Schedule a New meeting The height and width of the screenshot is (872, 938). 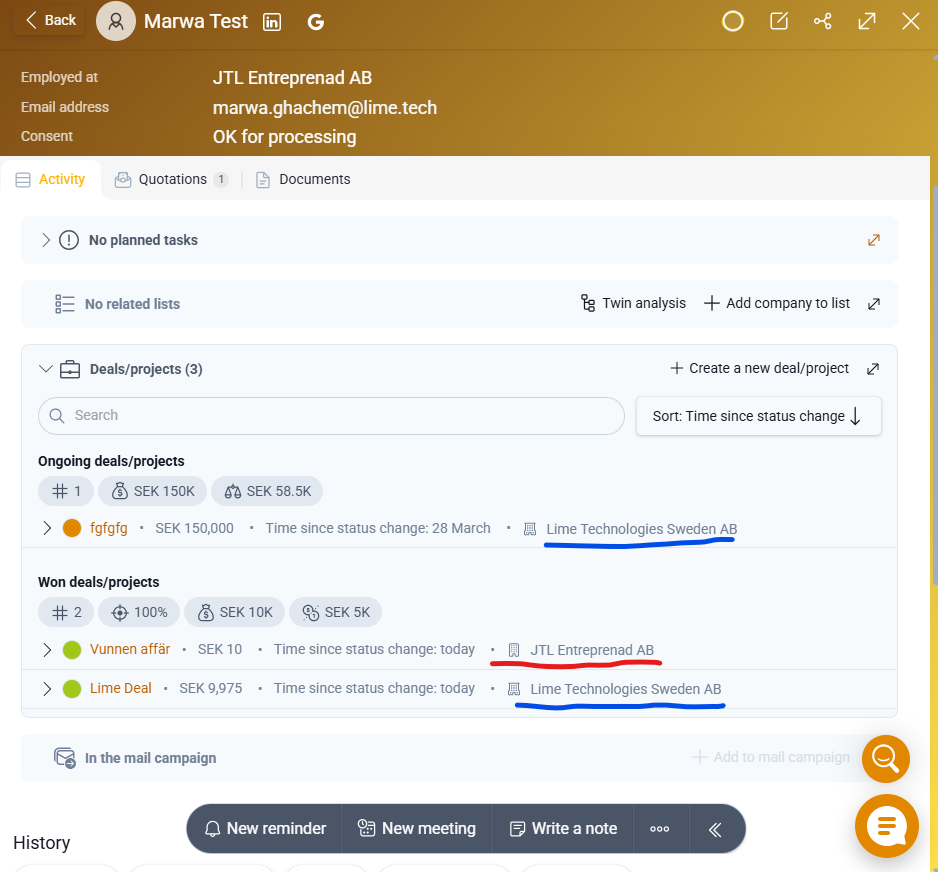point(416,828)
